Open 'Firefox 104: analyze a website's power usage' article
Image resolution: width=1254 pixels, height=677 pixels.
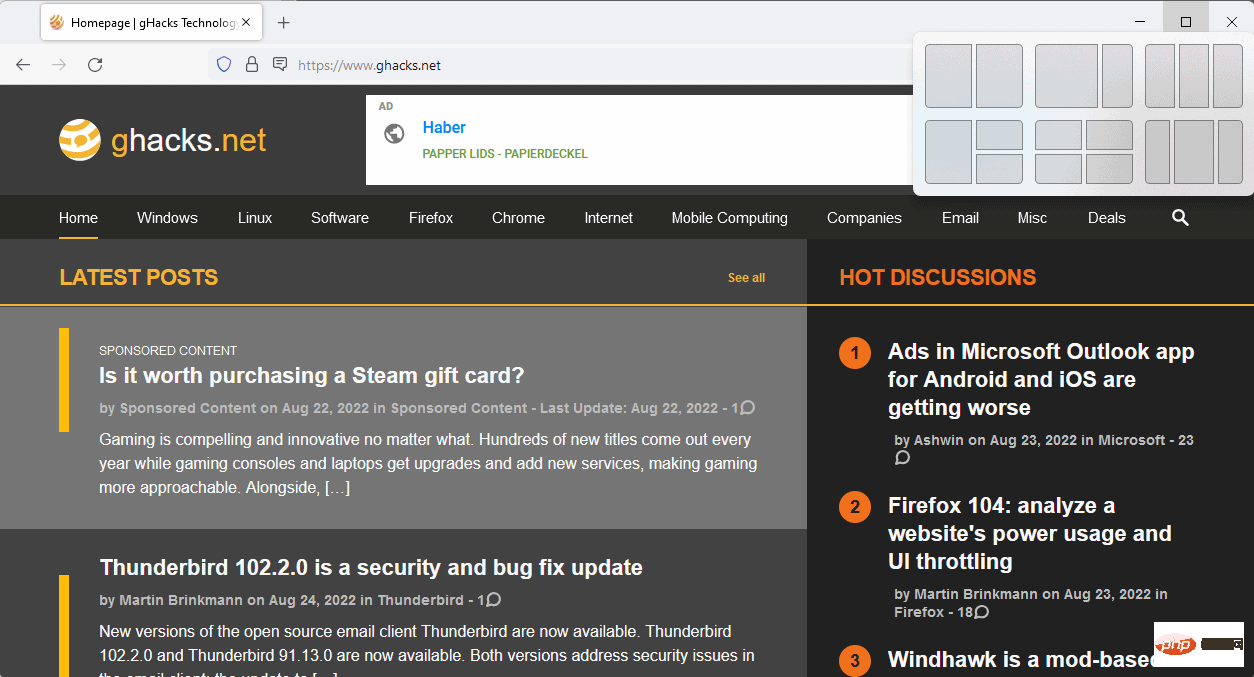point(1030,534)
